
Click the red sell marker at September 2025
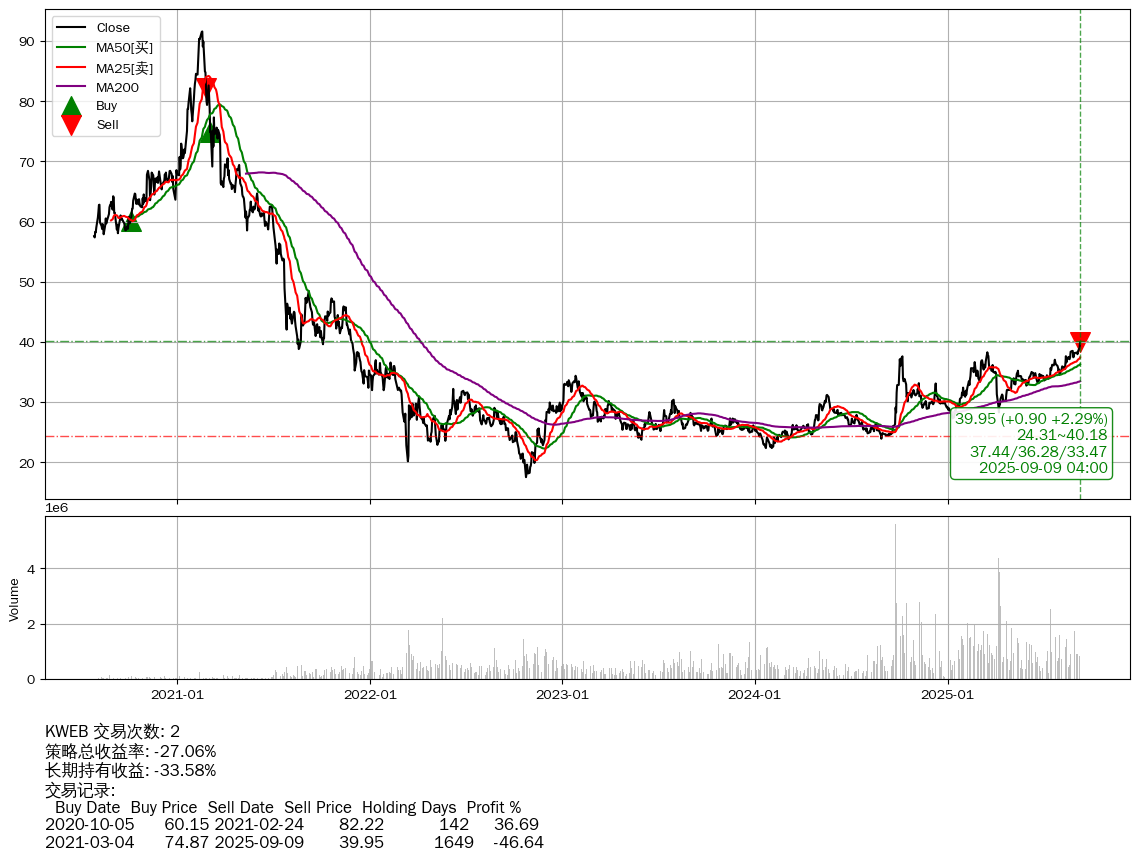(x=1080, y=341)
